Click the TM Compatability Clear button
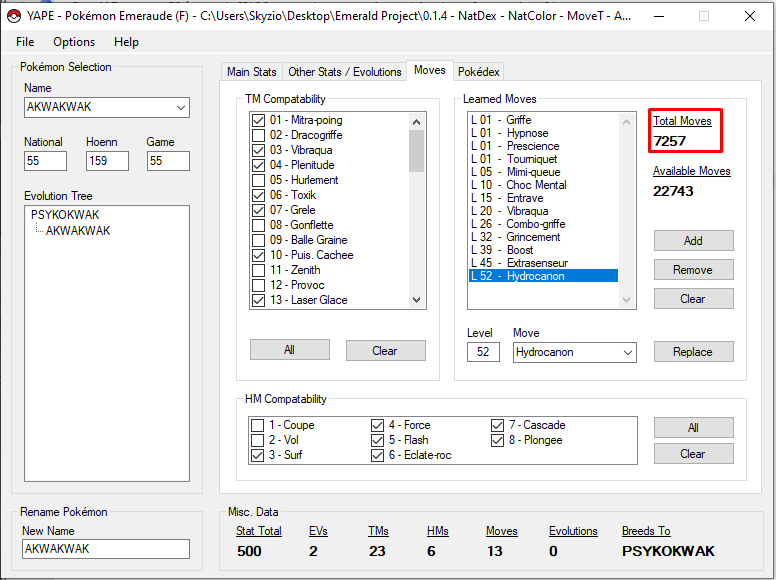Screen dimensions: 776x580 point(385,350)
